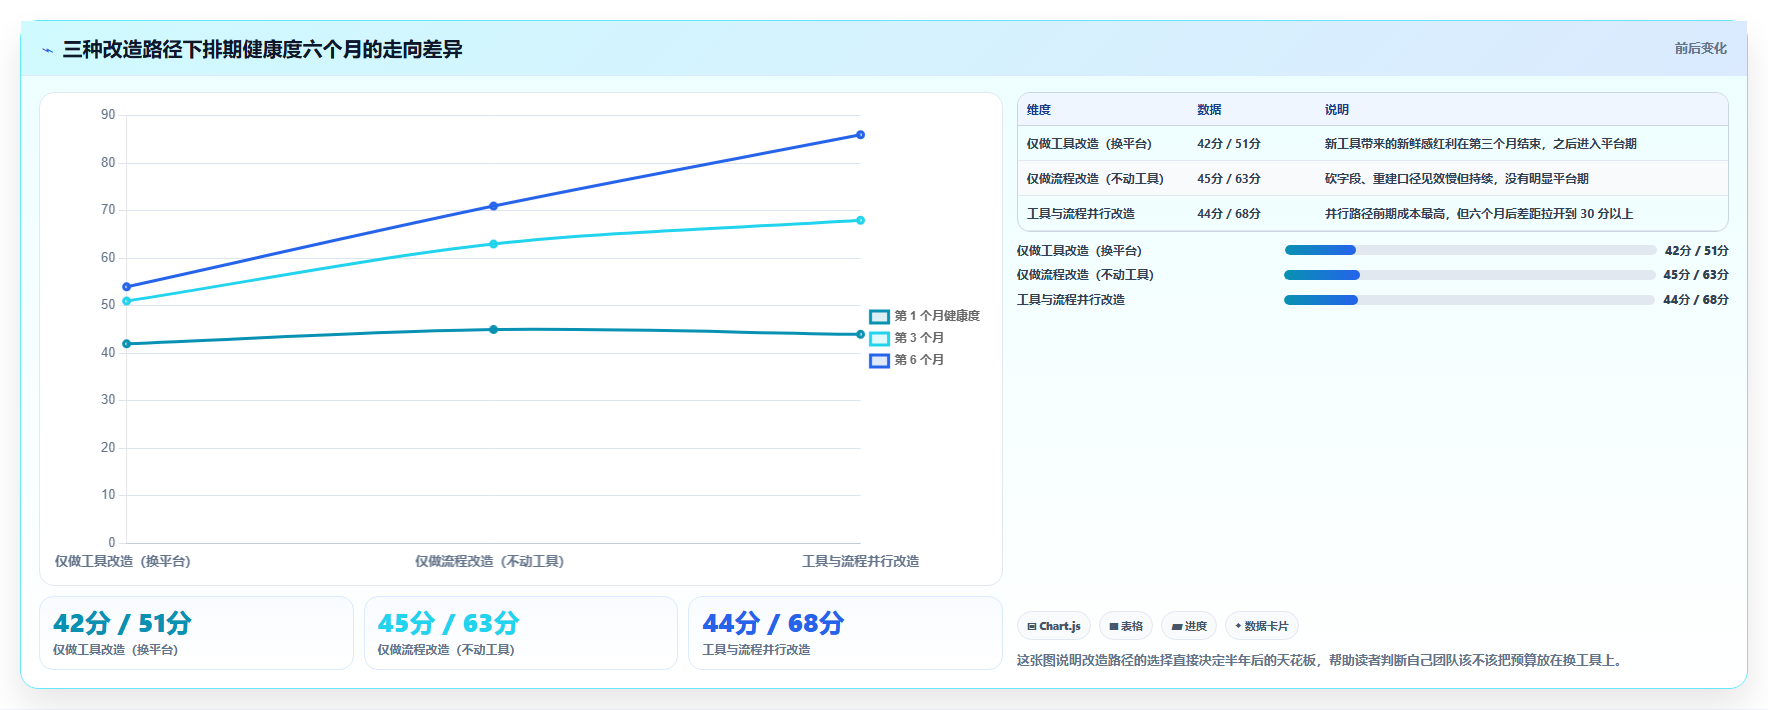Image resolution: width=1768 pixels, height=710 pixels.
Task: Click the month-1 point at 42 on left
Action: pyautogui.click(x=126, y=344)
